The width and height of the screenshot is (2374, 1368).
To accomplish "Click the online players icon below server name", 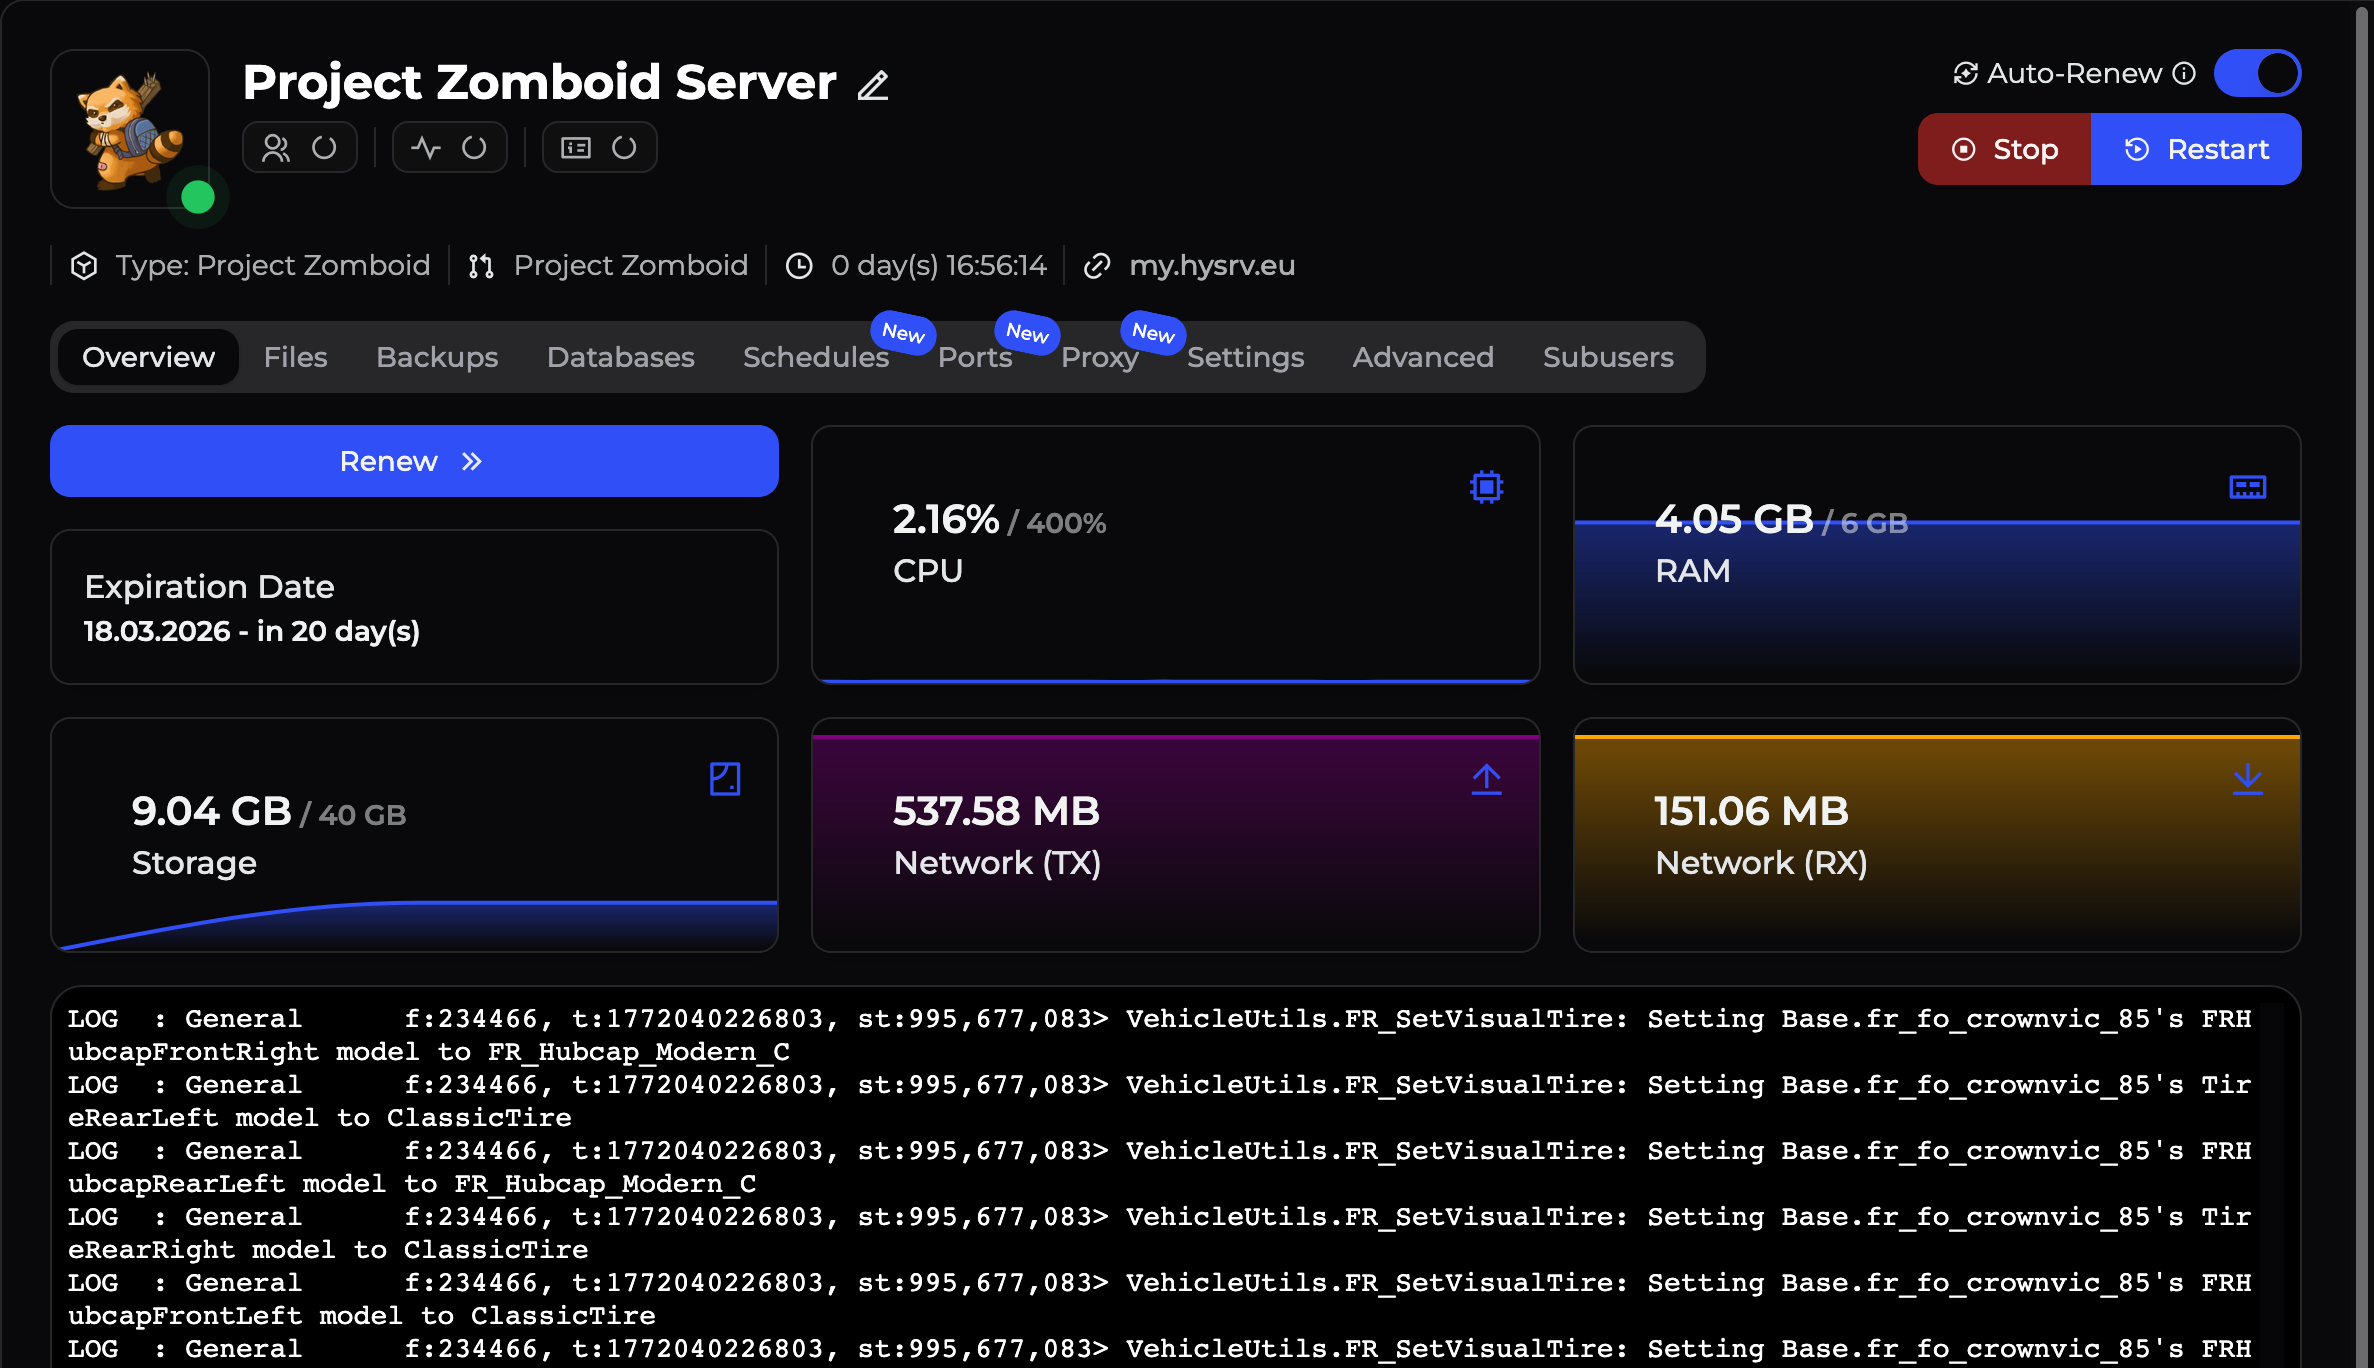I will 276,147.
